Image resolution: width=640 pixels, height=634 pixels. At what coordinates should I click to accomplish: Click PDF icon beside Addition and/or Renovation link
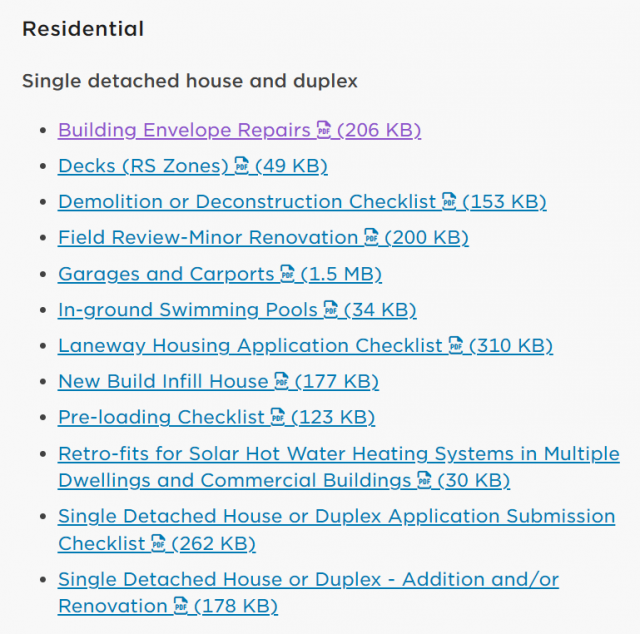181,606
